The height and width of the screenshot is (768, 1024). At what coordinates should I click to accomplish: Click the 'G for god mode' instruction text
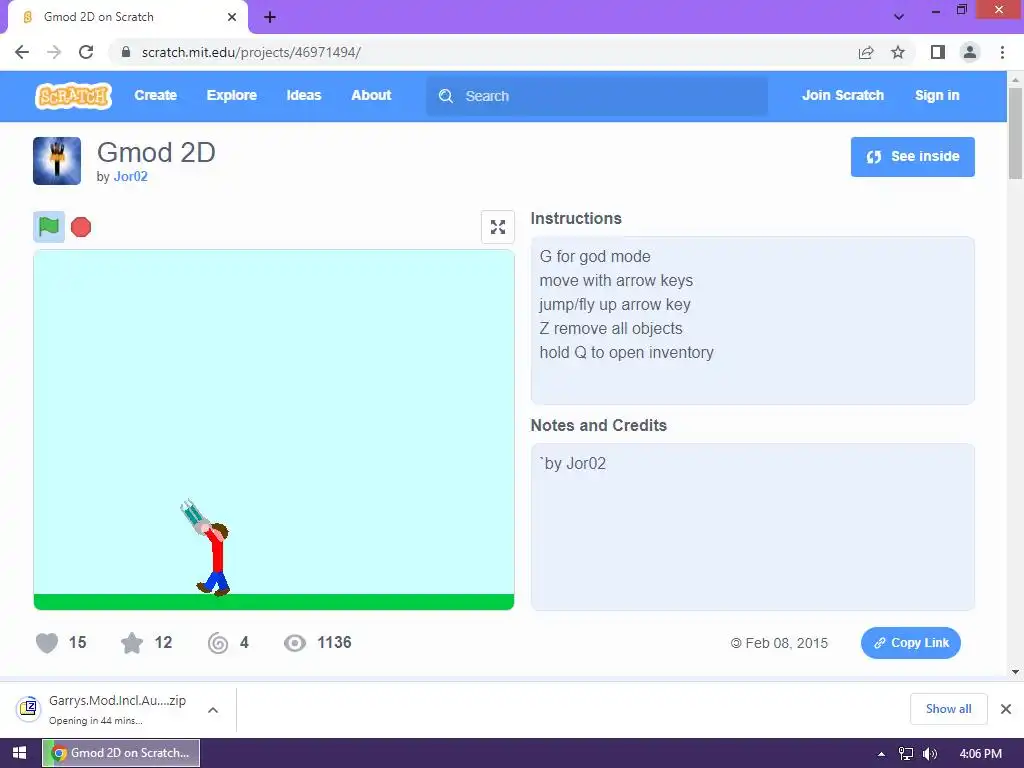pyautogui.click(x=595, y=257)
